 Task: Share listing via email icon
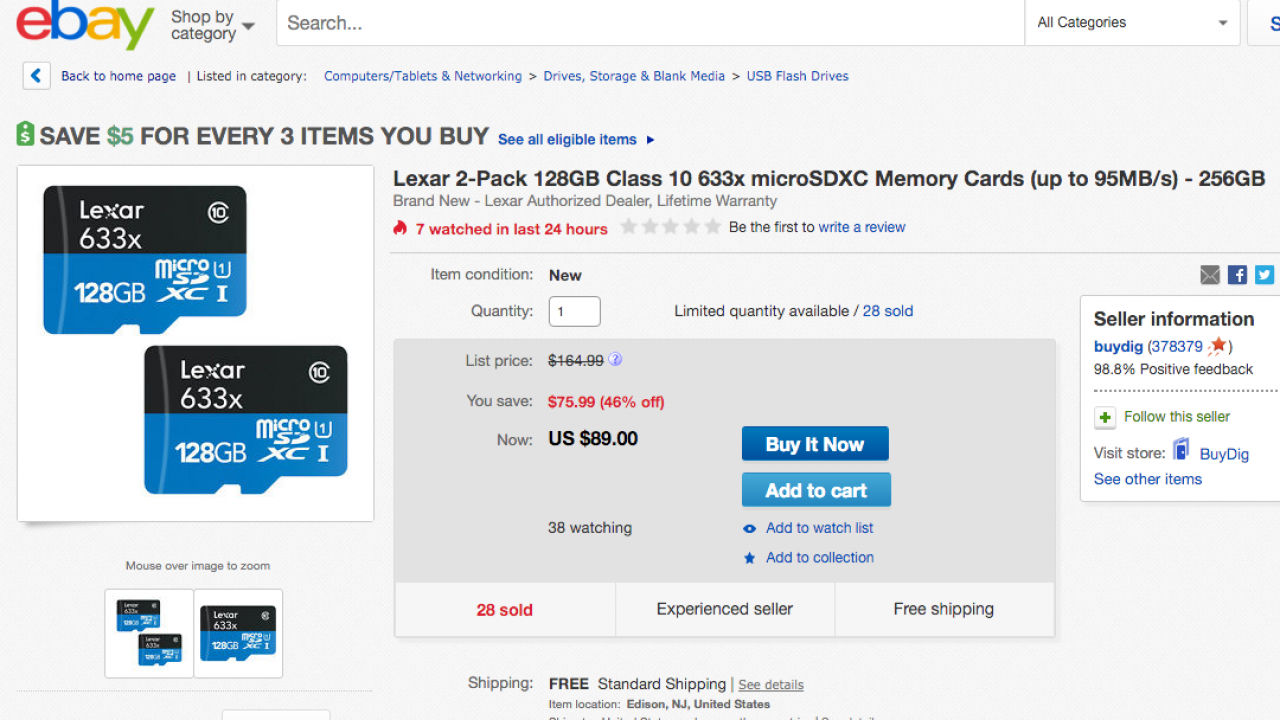coord(1210,275)
